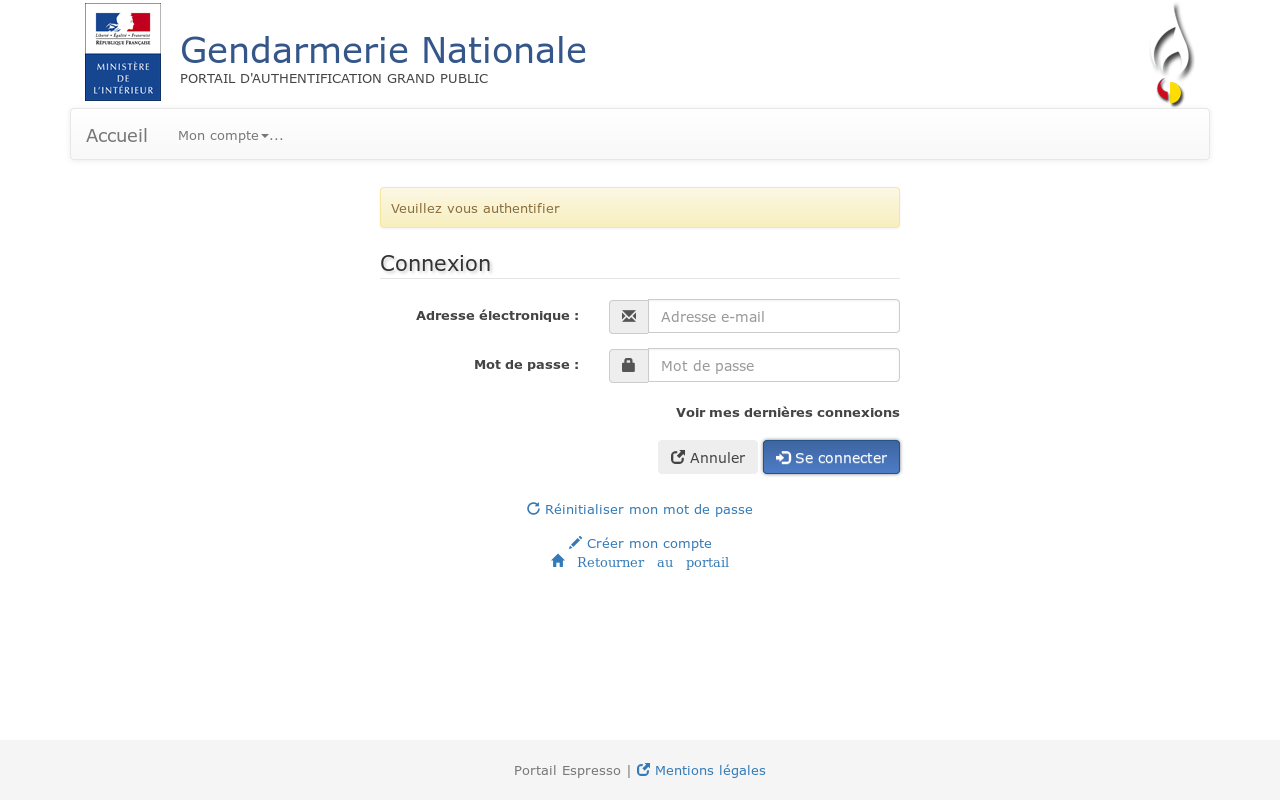This screenshot has width=1280, height=800.
Task: Follow the Créer mon compte link
Action: (640, 543)
